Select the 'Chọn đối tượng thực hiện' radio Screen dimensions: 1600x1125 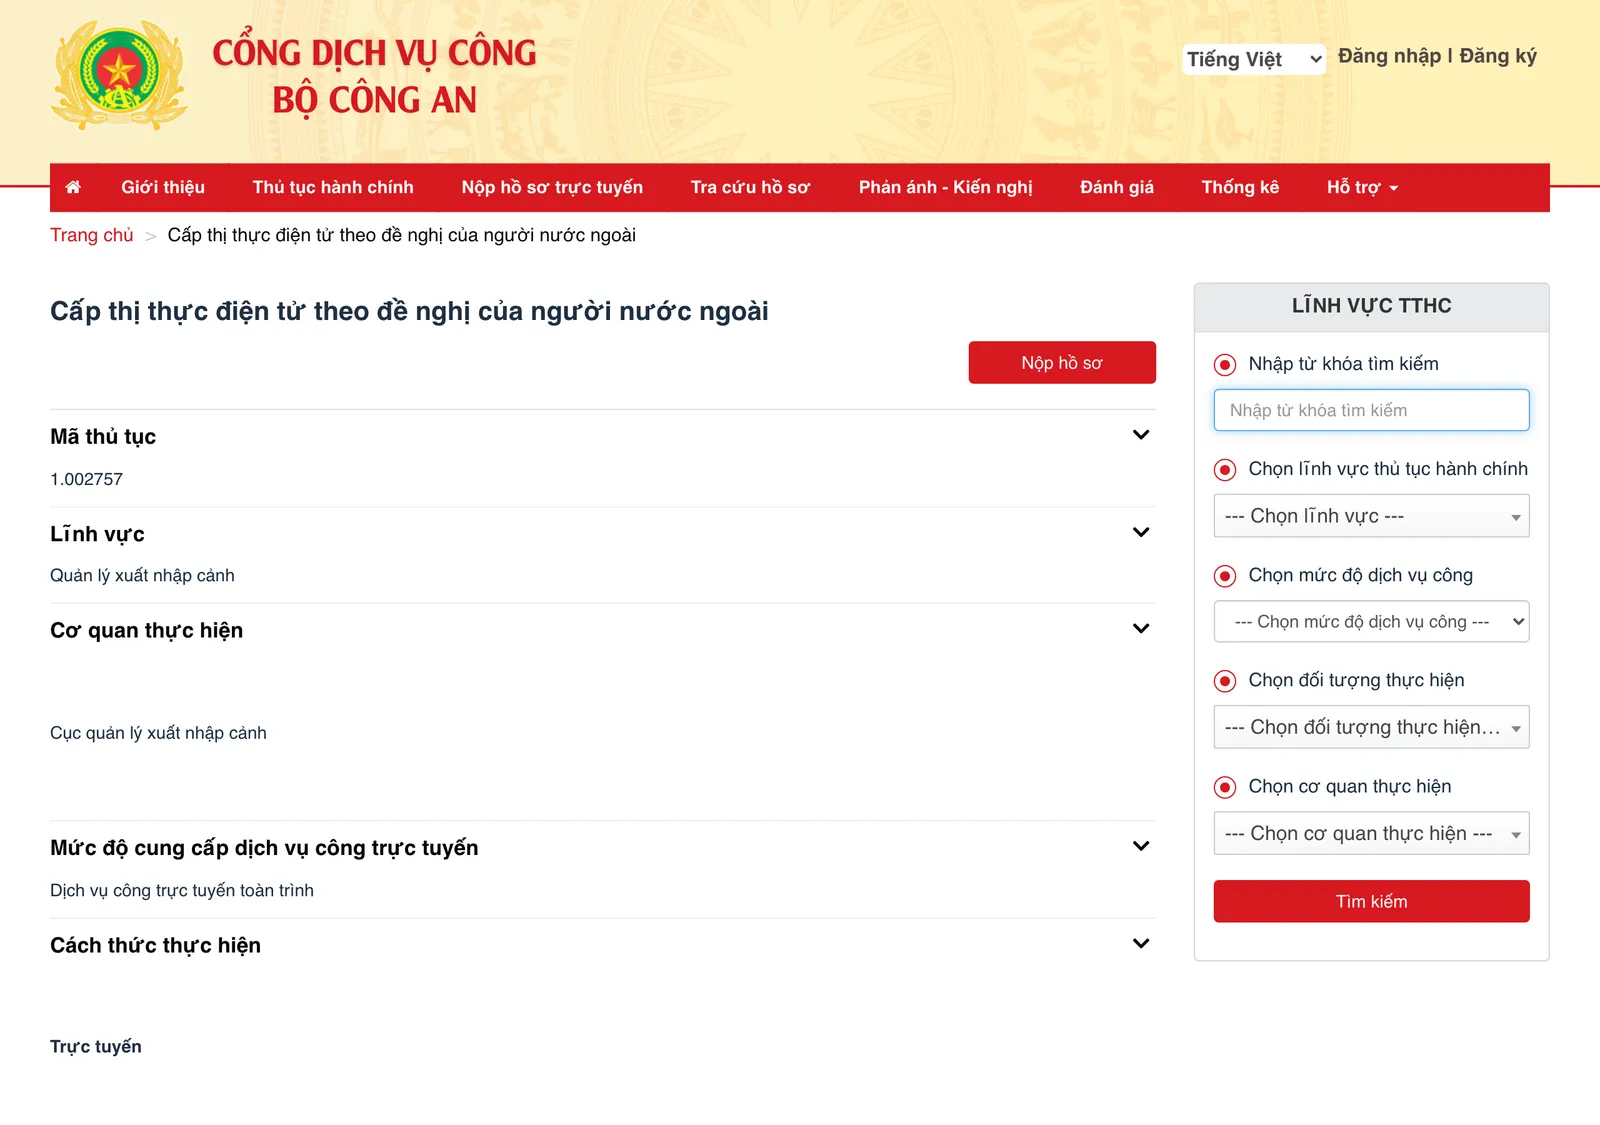coord(1225,681)
